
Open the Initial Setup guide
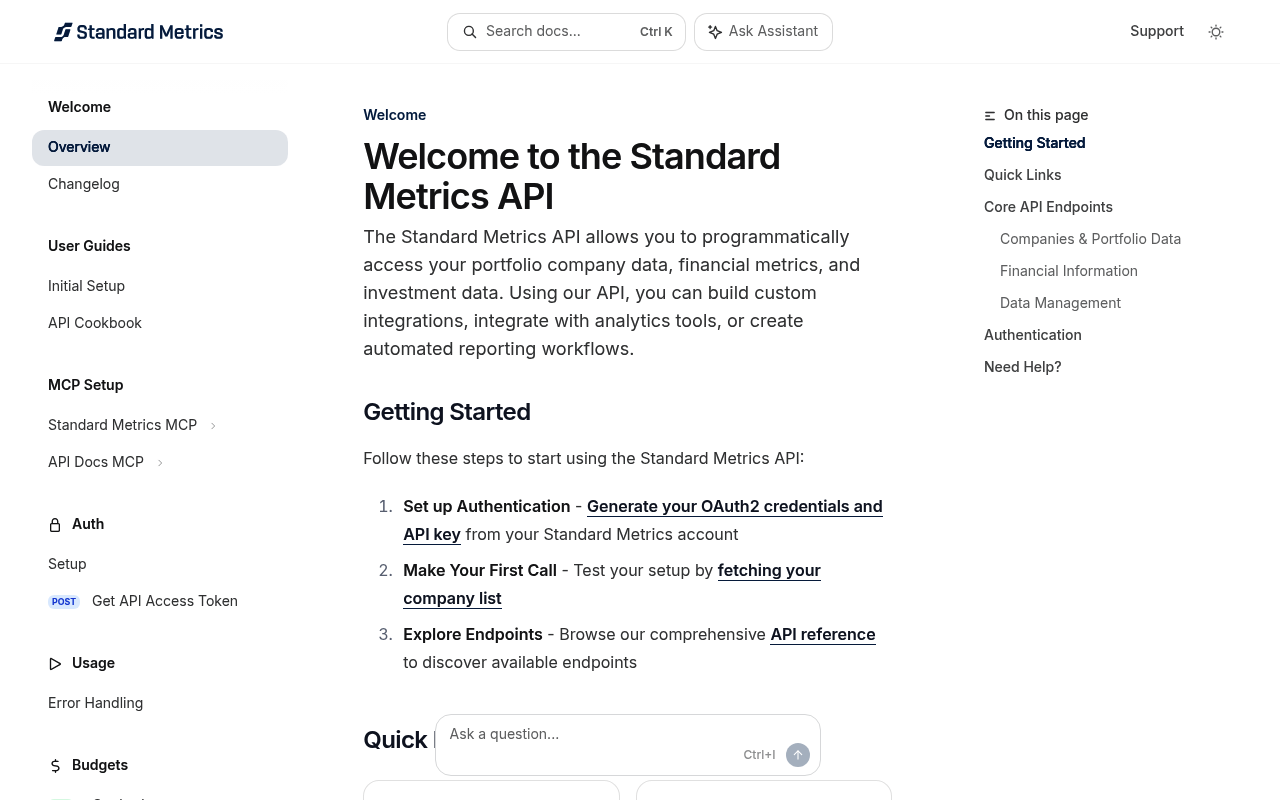click(87, 286)
